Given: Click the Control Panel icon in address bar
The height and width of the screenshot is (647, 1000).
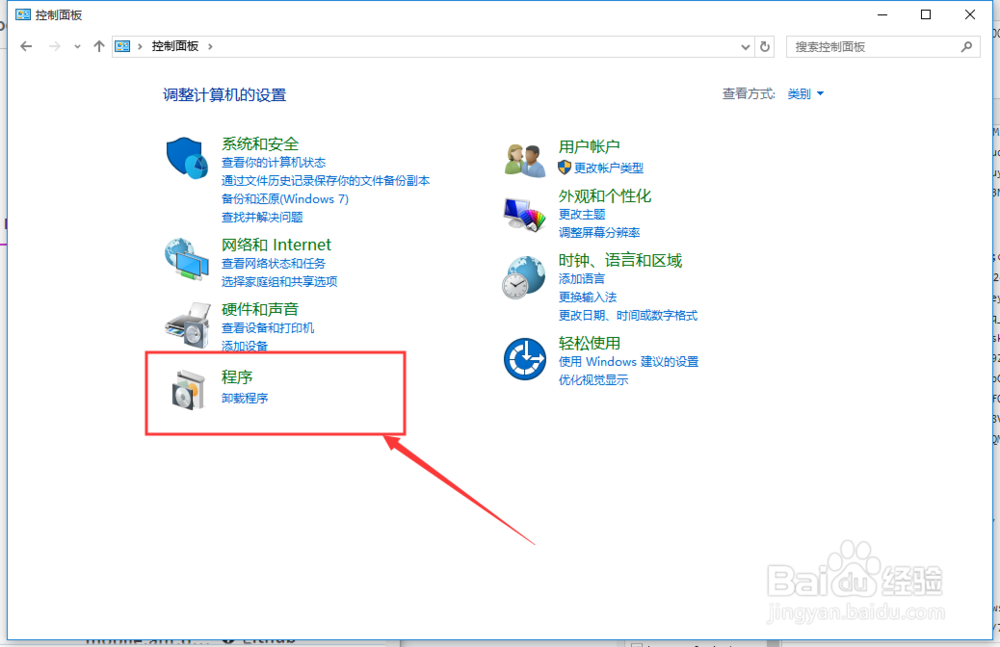Looking at the screenshot, I should pos(121,45).
